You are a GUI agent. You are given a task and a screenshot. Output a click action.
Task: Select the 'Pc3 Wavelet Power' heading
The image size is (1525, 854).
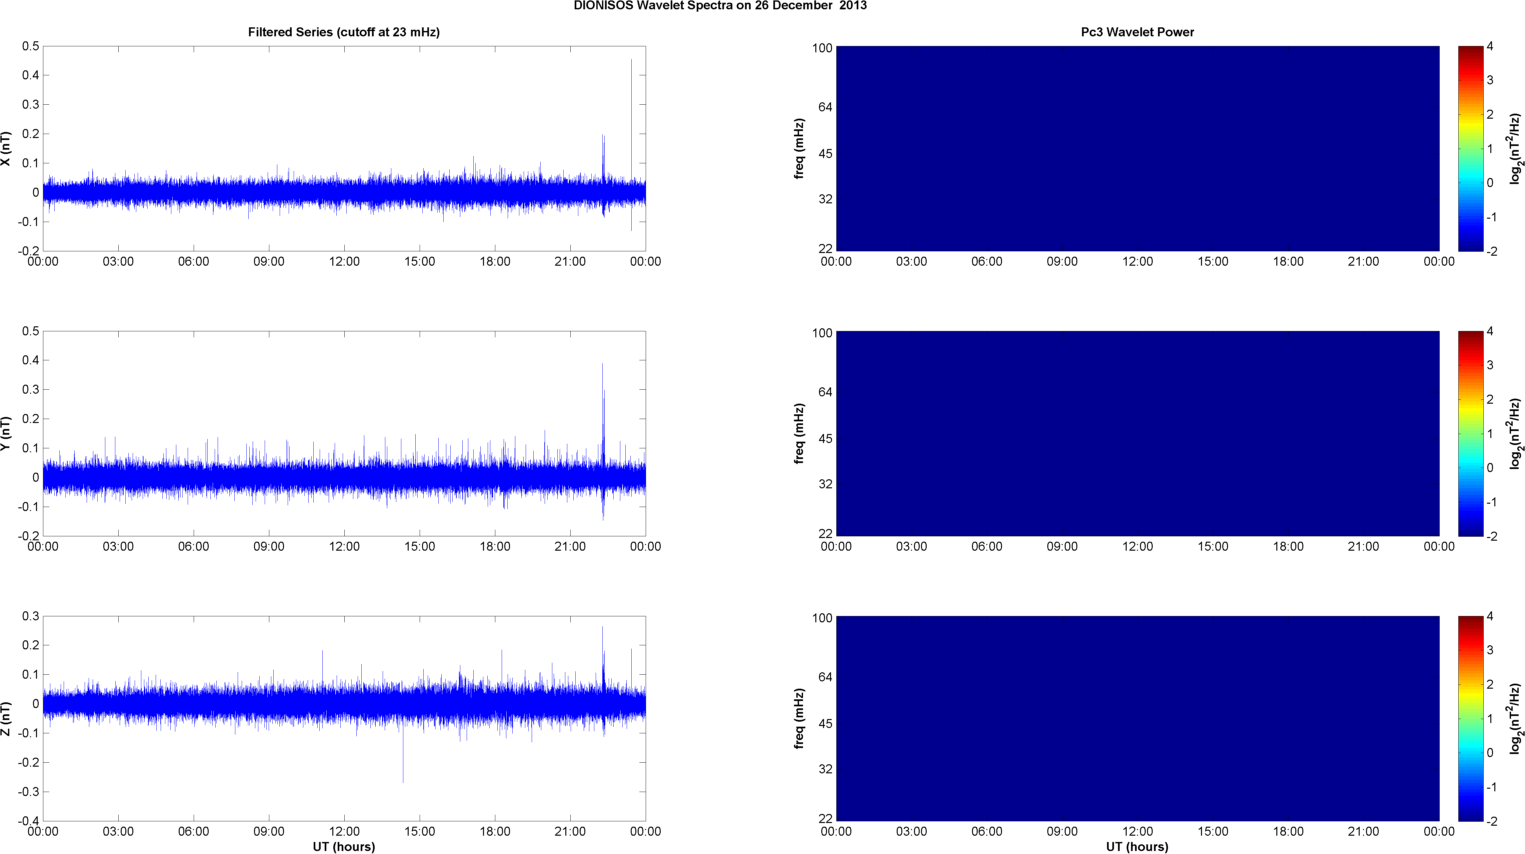pos(1137,32)
